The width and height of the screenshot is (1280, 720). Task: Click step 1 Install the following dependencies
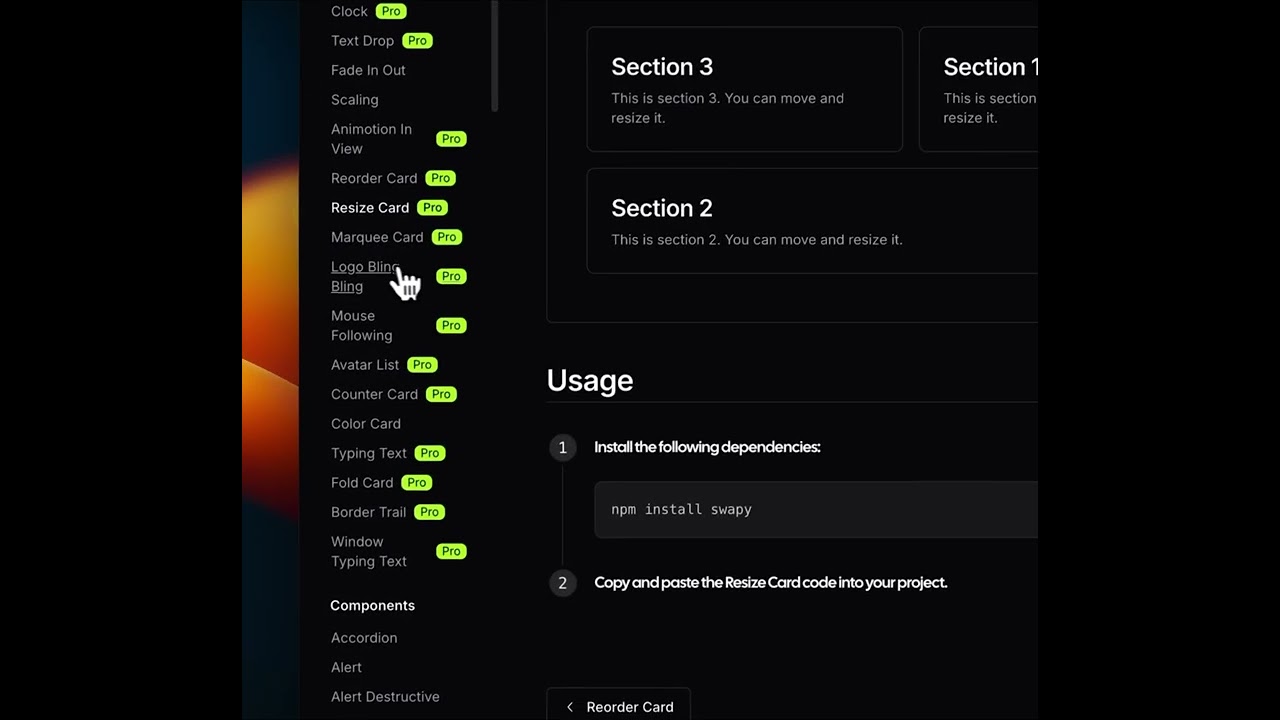click(x=707, y=447)
